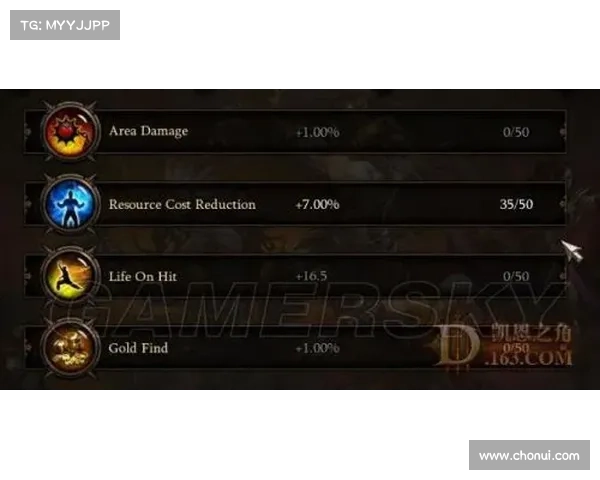Click the +7.00% Resource Cost Reduction value
This screenshot has width=600, height=480.
[x=318, y=204]
